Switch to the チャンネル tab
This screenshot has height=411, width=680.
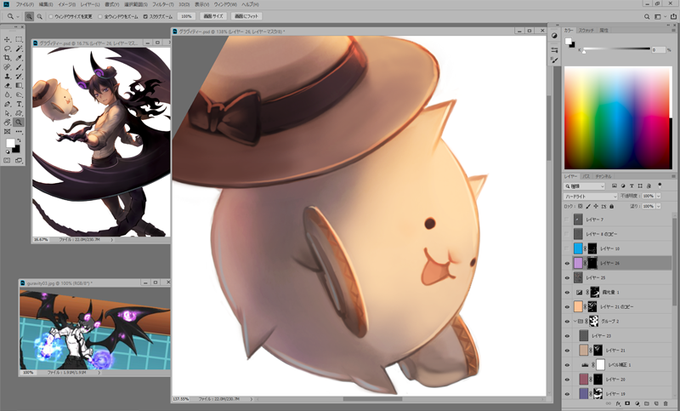pyautogui.click(x=604, y=176)
